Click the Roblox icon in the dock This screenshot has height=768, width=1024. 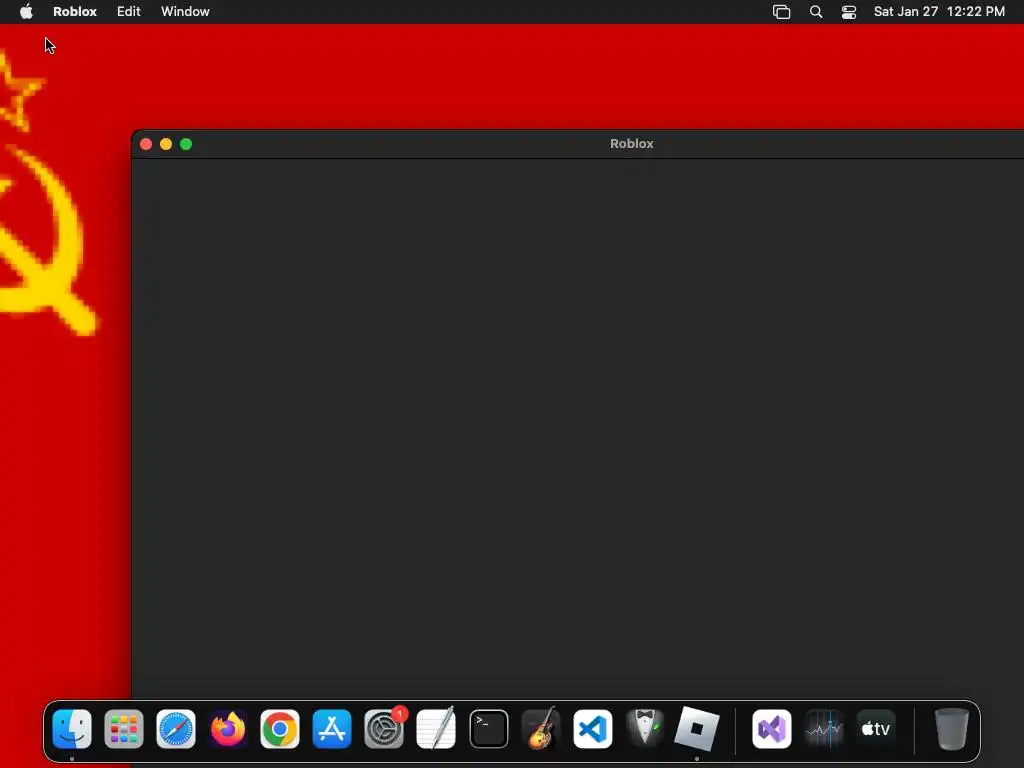pyautogui.click(x=697, y=729)
